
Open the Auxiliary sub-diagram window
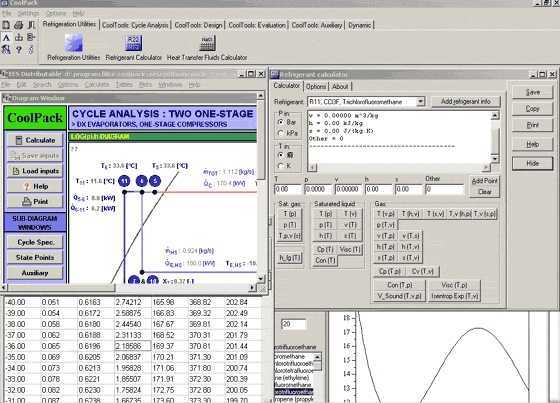(x=35, y=273)
